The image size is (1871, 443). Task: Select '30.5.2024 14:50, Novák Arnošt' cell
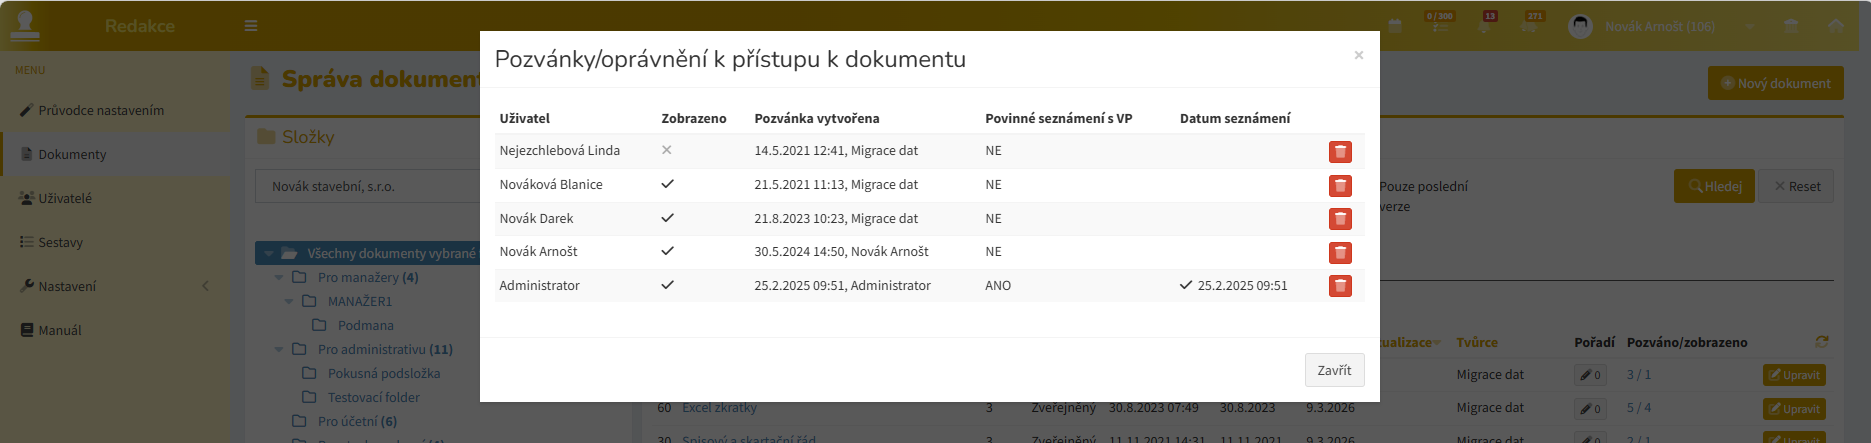[841, 252]
